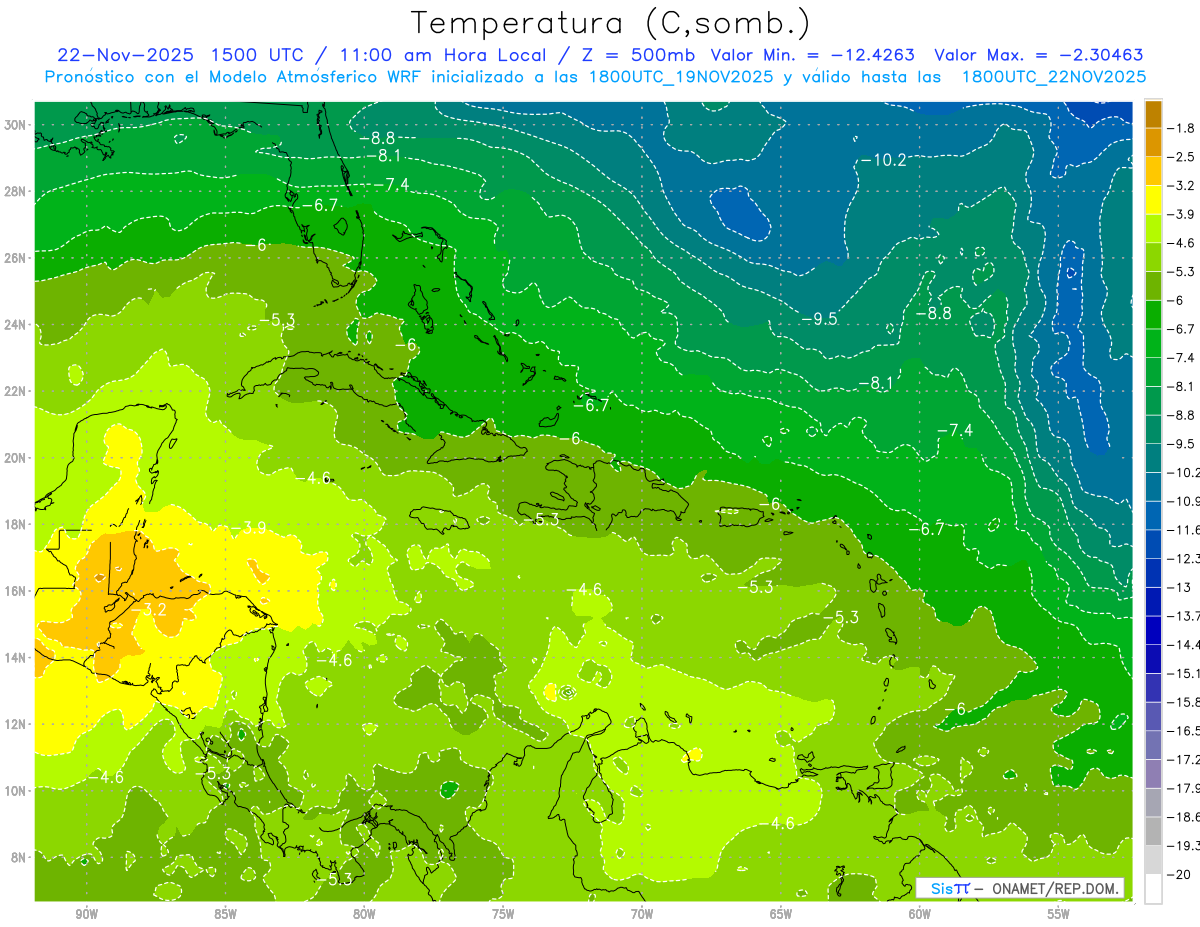Click the "22N" latitude axis label
Viewport: 1200px width, 927px height.
(x=16, y=391)
